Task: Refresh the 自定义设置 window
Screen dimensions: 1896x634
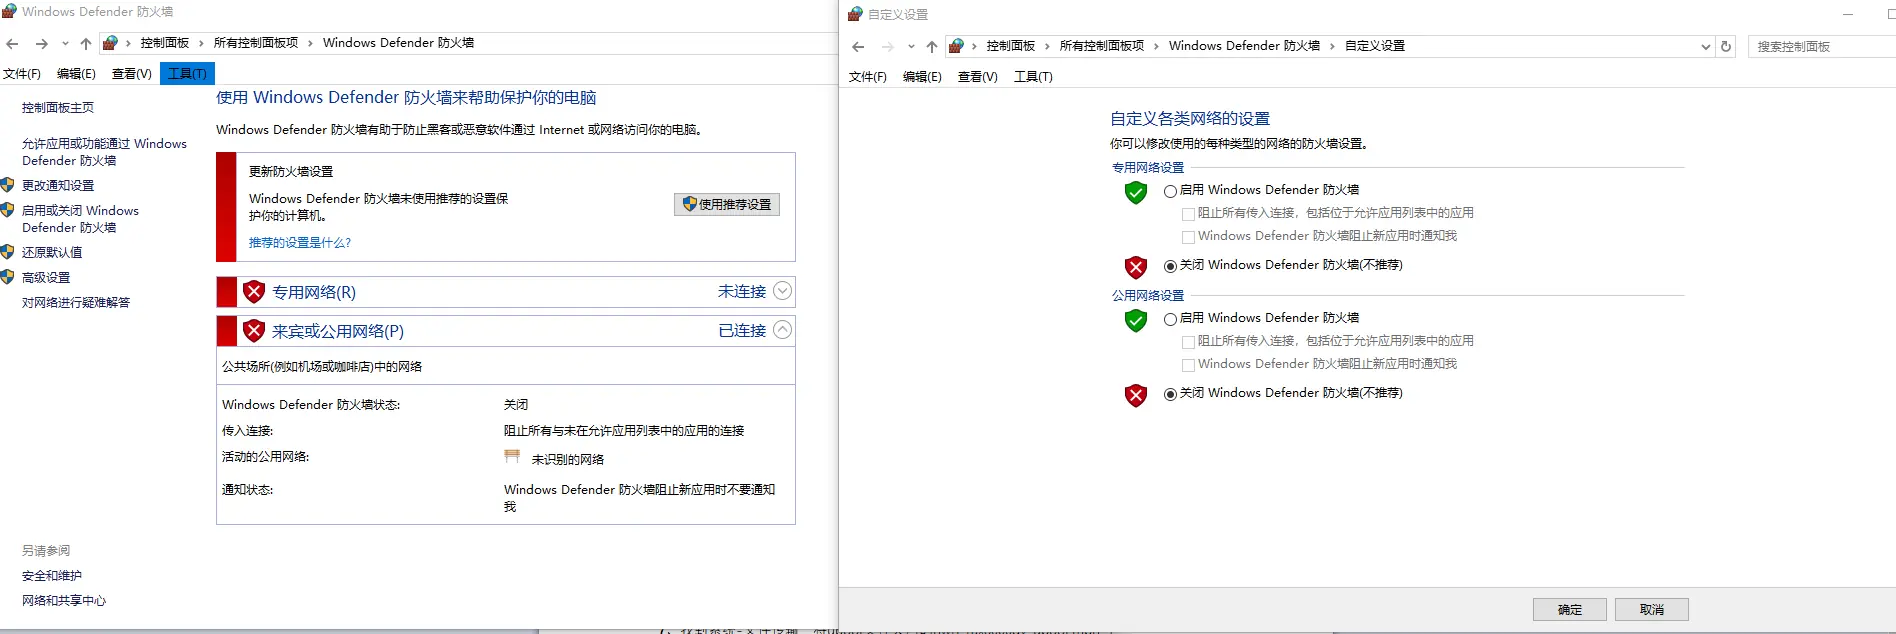Action: [x=1726, y=46]
